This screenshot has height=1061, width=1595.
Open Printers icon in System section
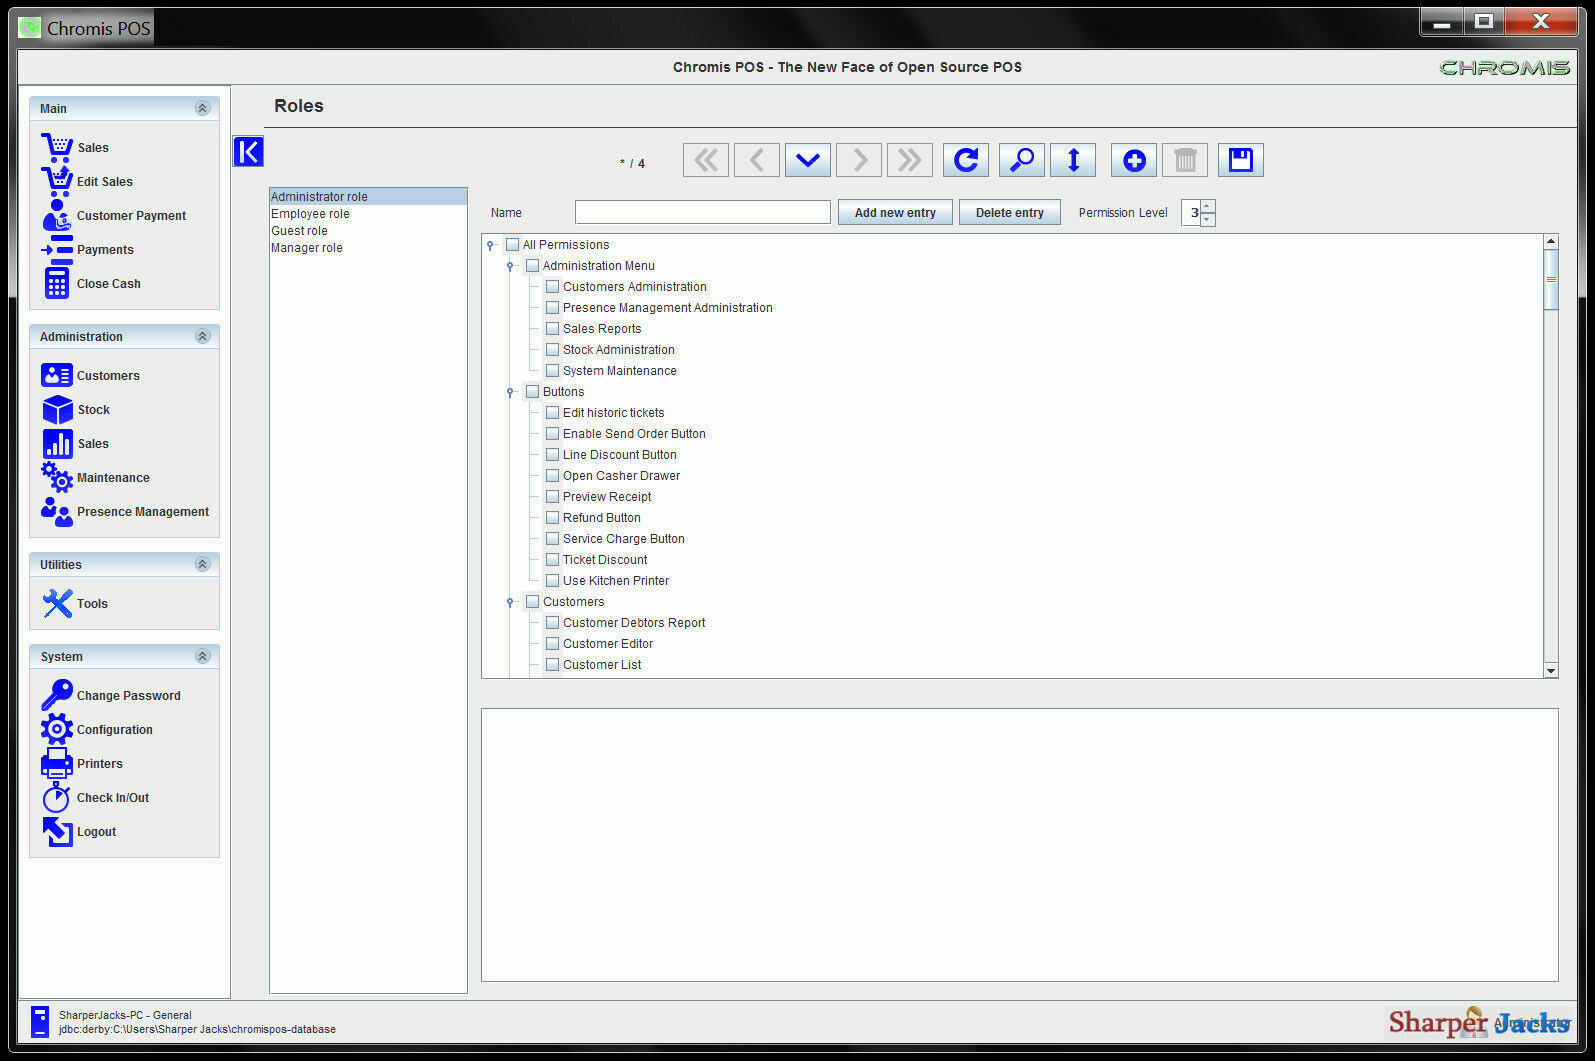pos(57,763)
